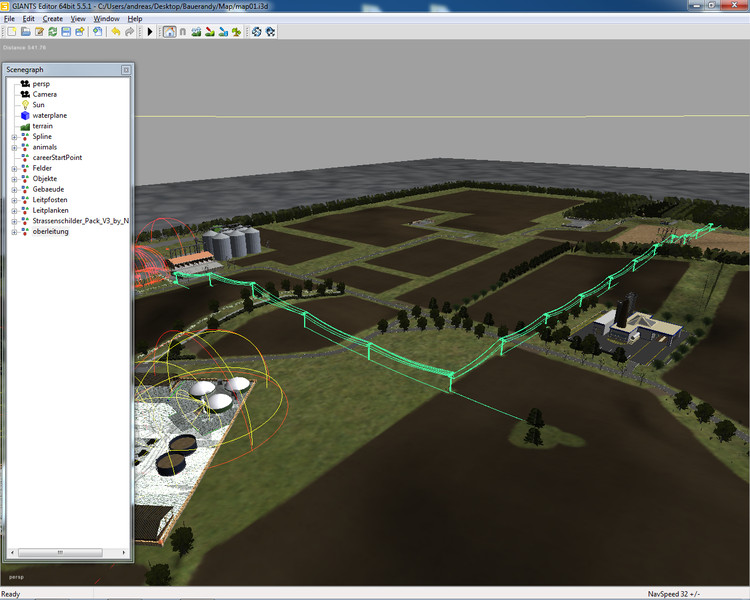
Task: Select the Gebaeude text label
Action: point(48,189)
